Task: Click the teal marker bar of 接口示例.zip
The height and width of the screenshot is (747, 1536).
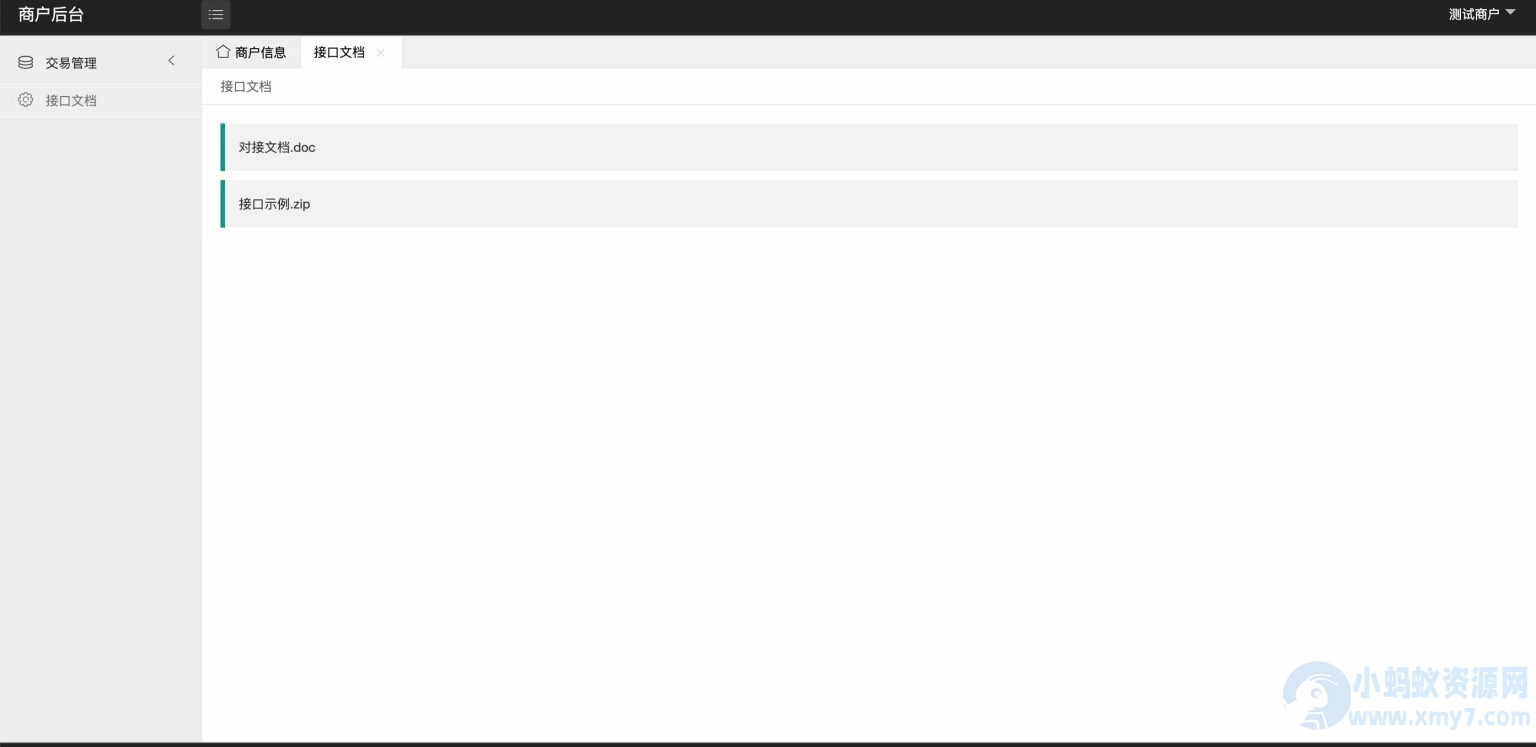Action: coord(222,204)
